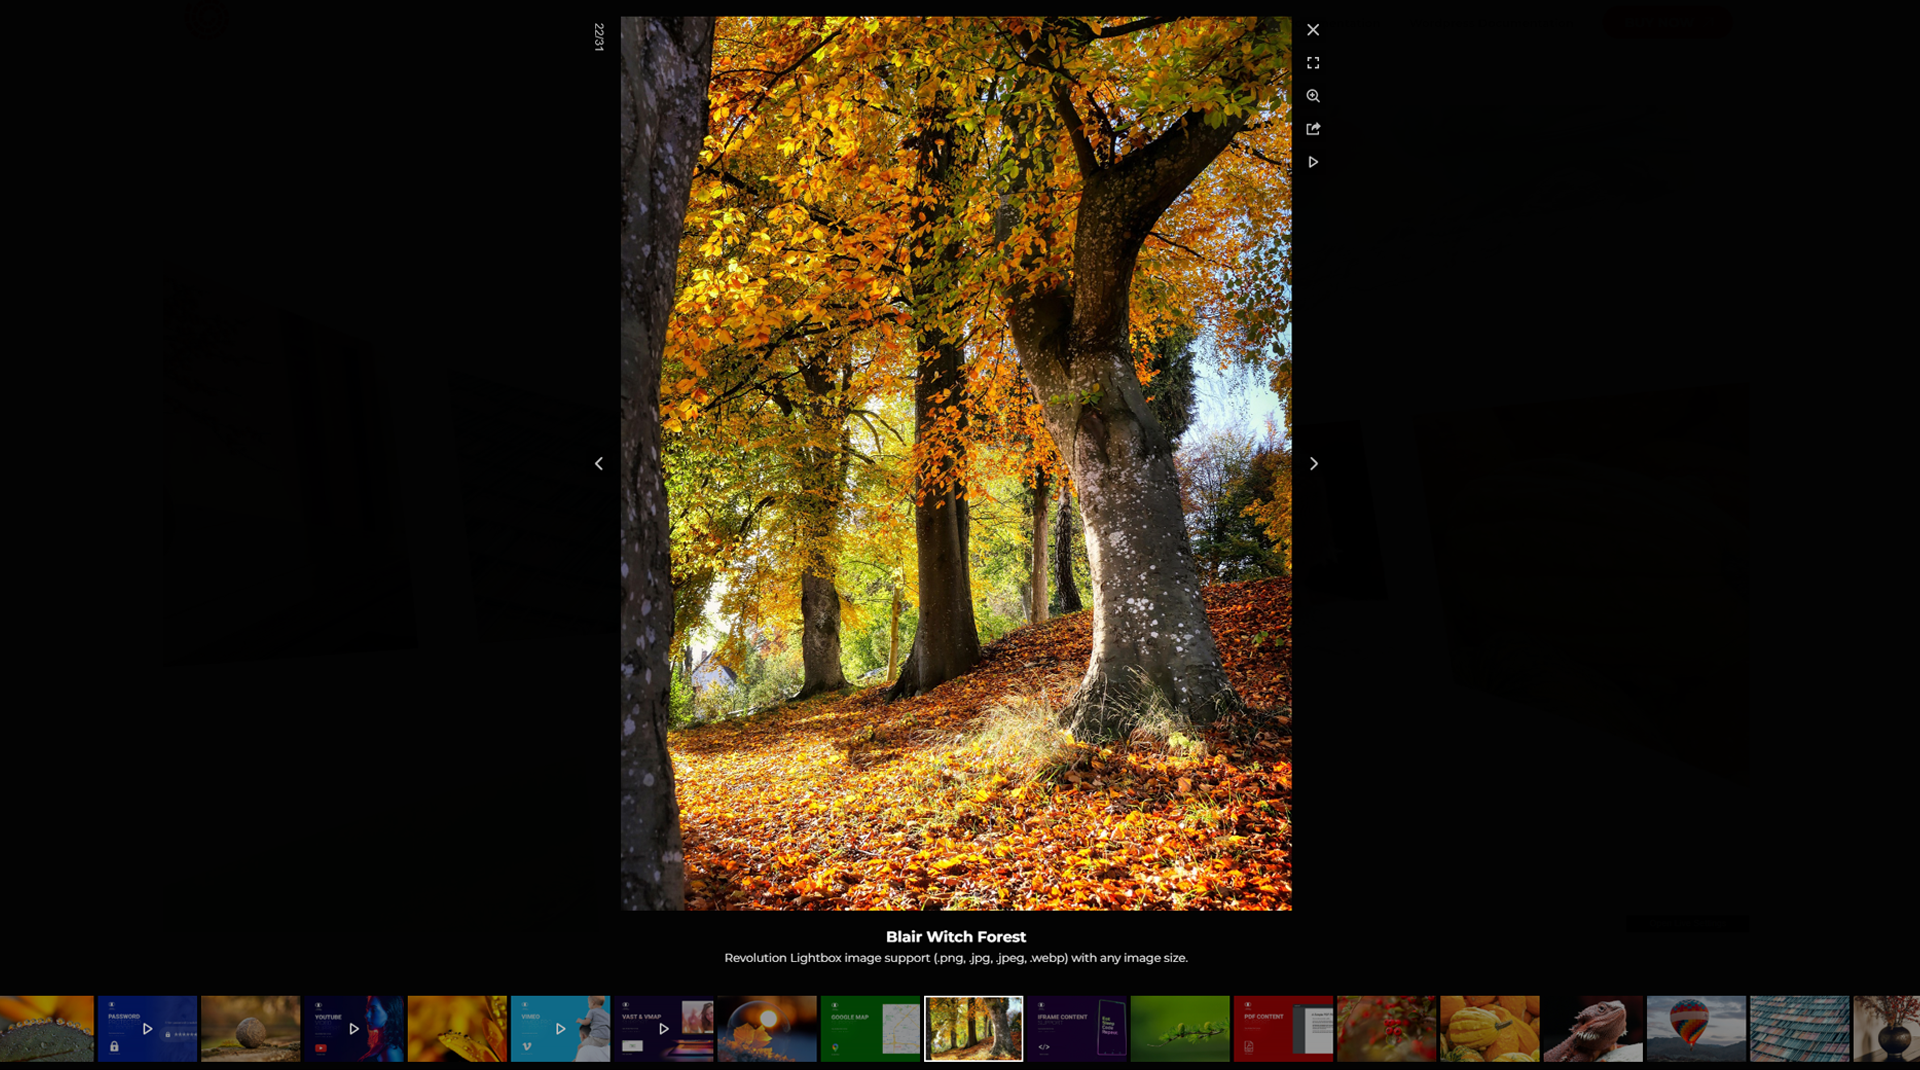Select the bearded lizard thumbnail
The image size is (1920, 1070).
[x=1593, y=1028]
